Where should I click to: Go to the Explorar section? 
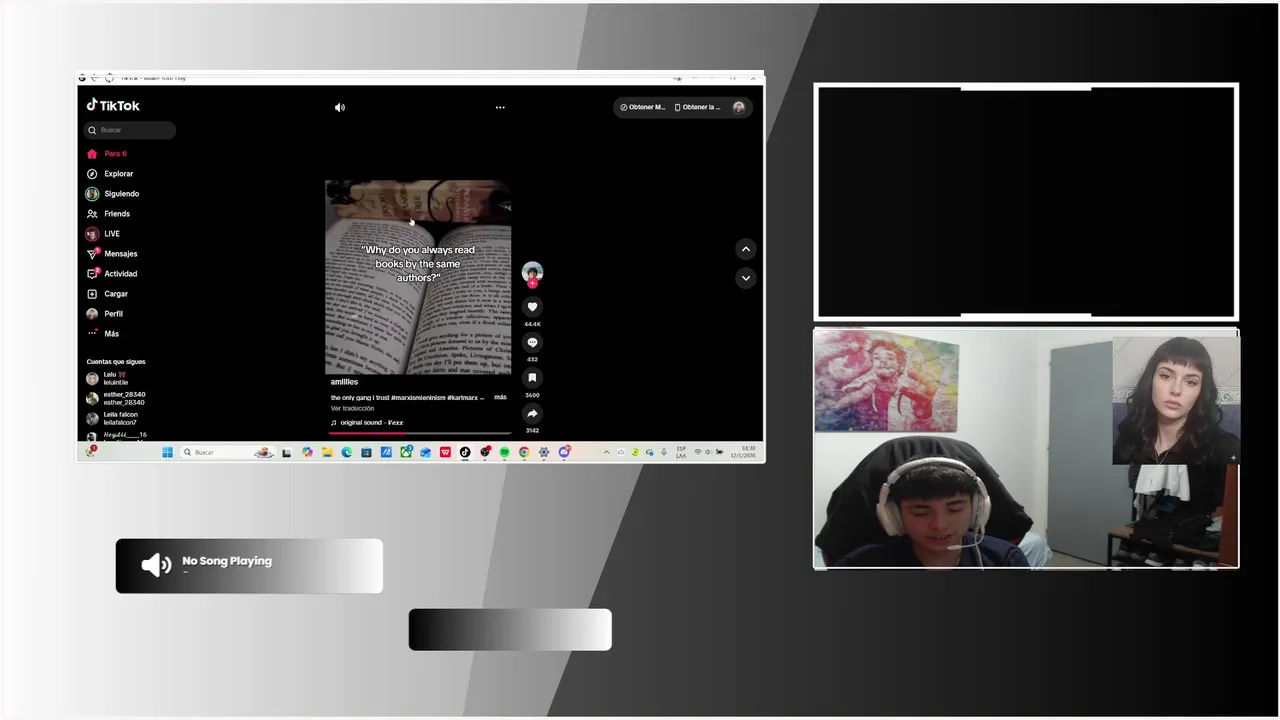[110, 174]
